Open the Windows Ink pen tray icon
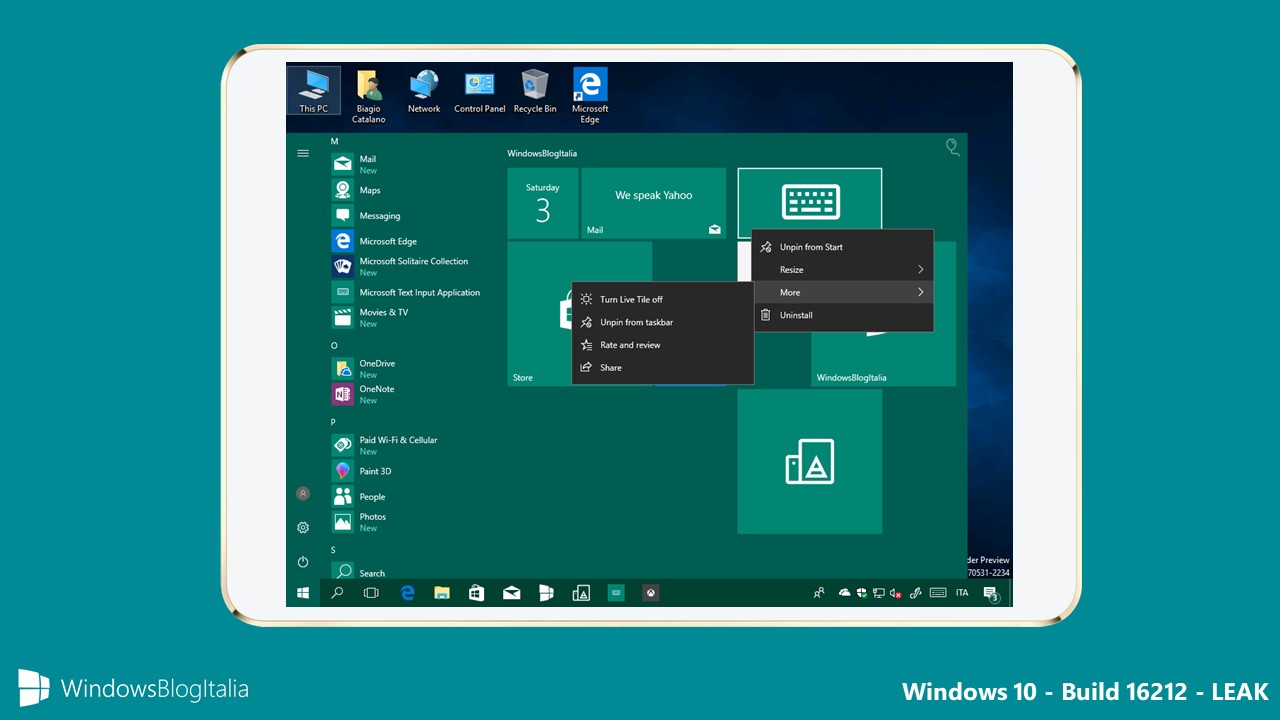 pos(916,593)
